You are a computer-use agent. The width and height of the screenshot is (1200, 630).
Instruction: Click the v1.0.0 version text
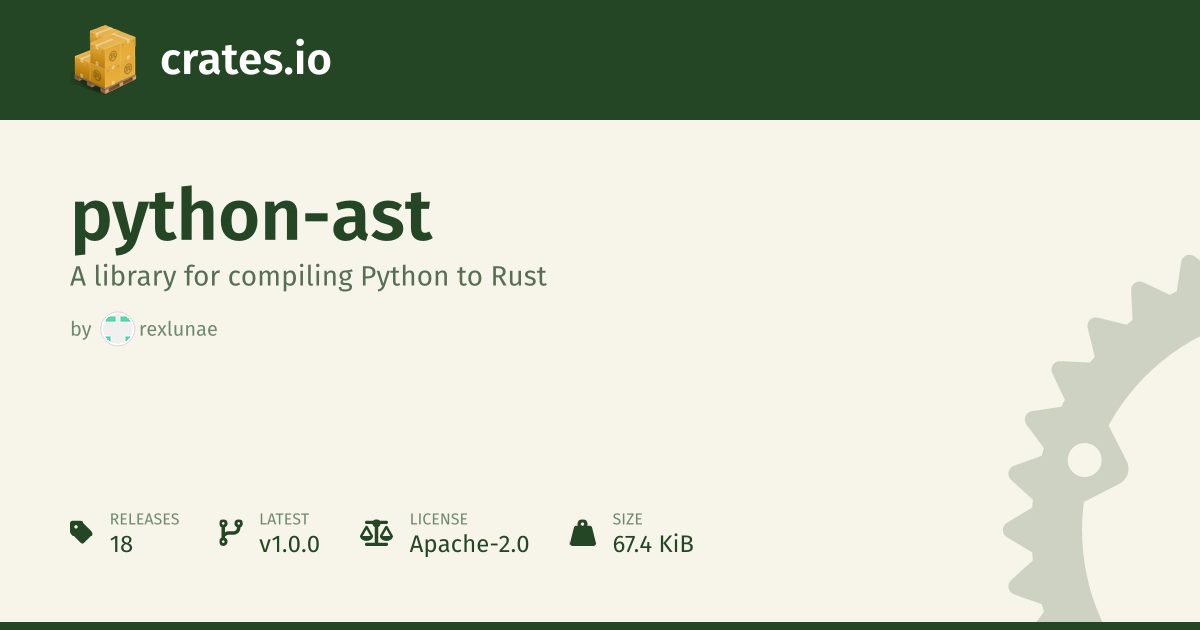(289, 545)
